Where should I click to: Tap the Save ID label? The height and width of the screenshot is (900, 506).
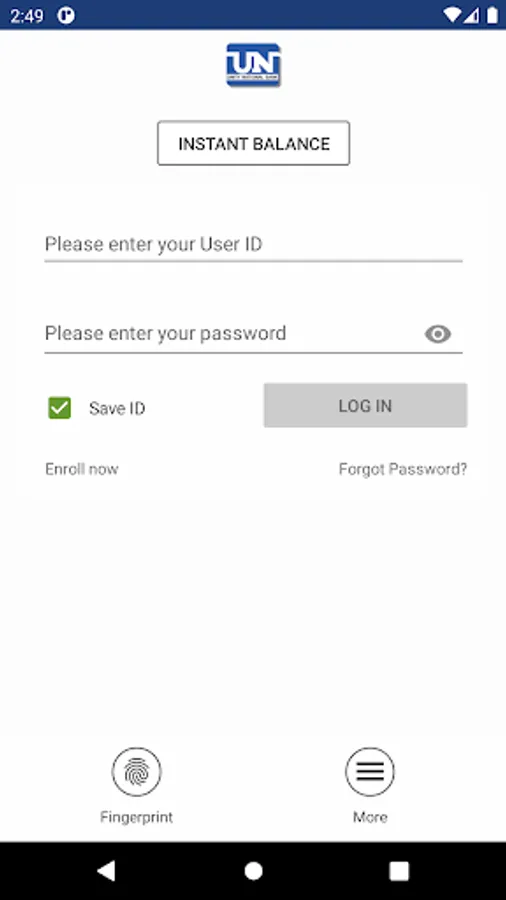tap(117, 409)
